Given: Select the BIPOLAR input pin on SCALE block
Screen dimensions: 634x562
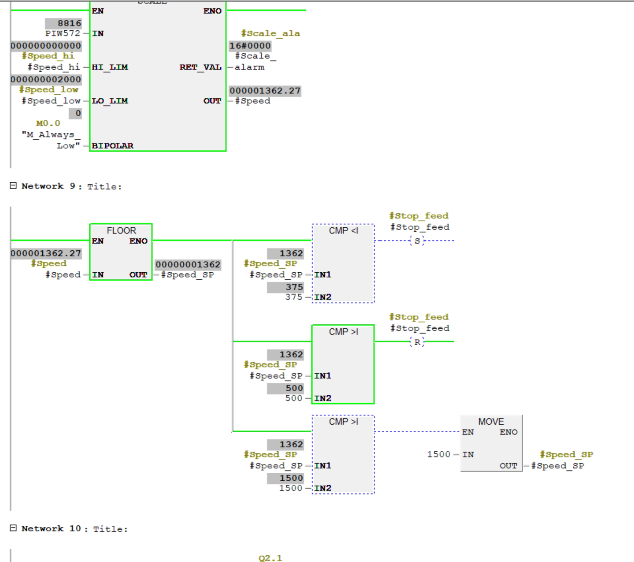Looking at the screenshot, I should (113, 146).
